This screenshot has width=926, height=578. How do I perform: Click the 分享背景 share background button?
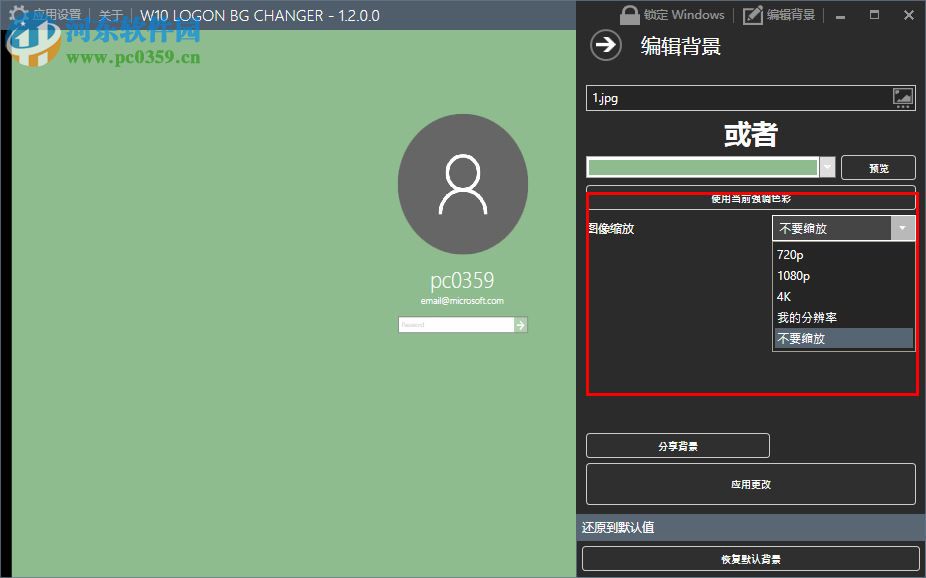(x=677, y=445)
